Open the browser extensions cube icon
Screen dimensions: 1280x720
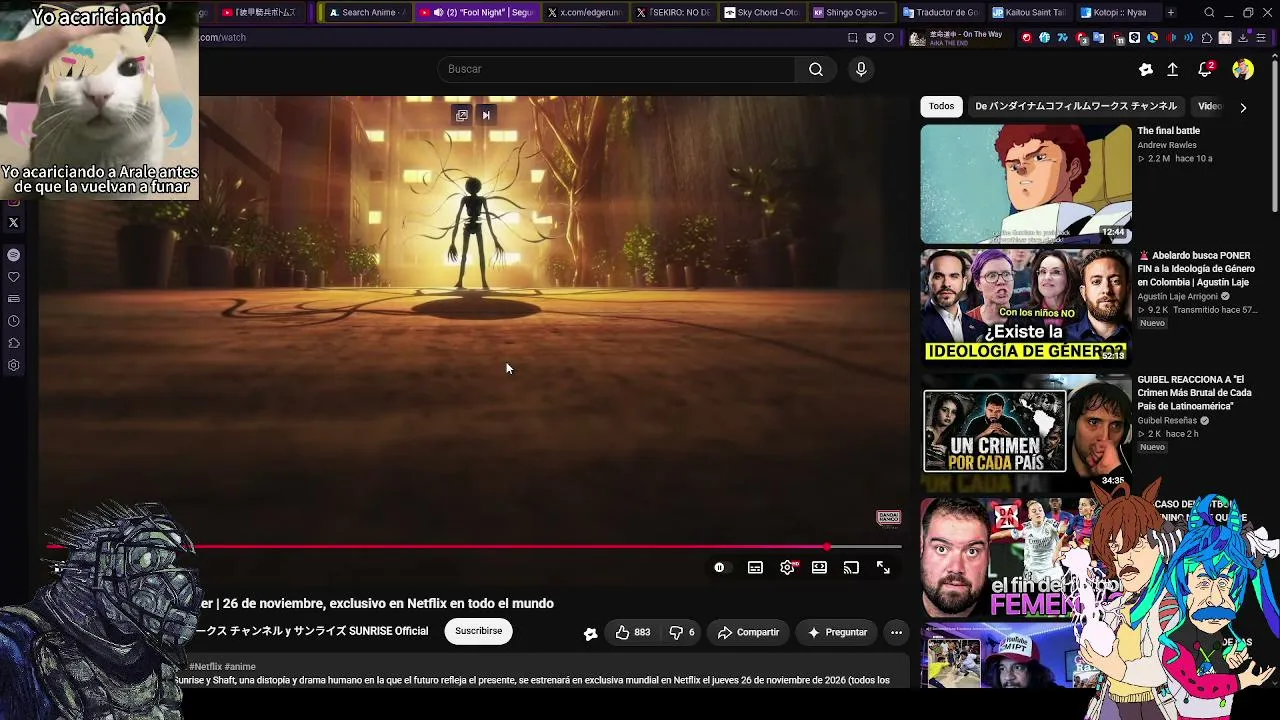[x=1207, y=38]
